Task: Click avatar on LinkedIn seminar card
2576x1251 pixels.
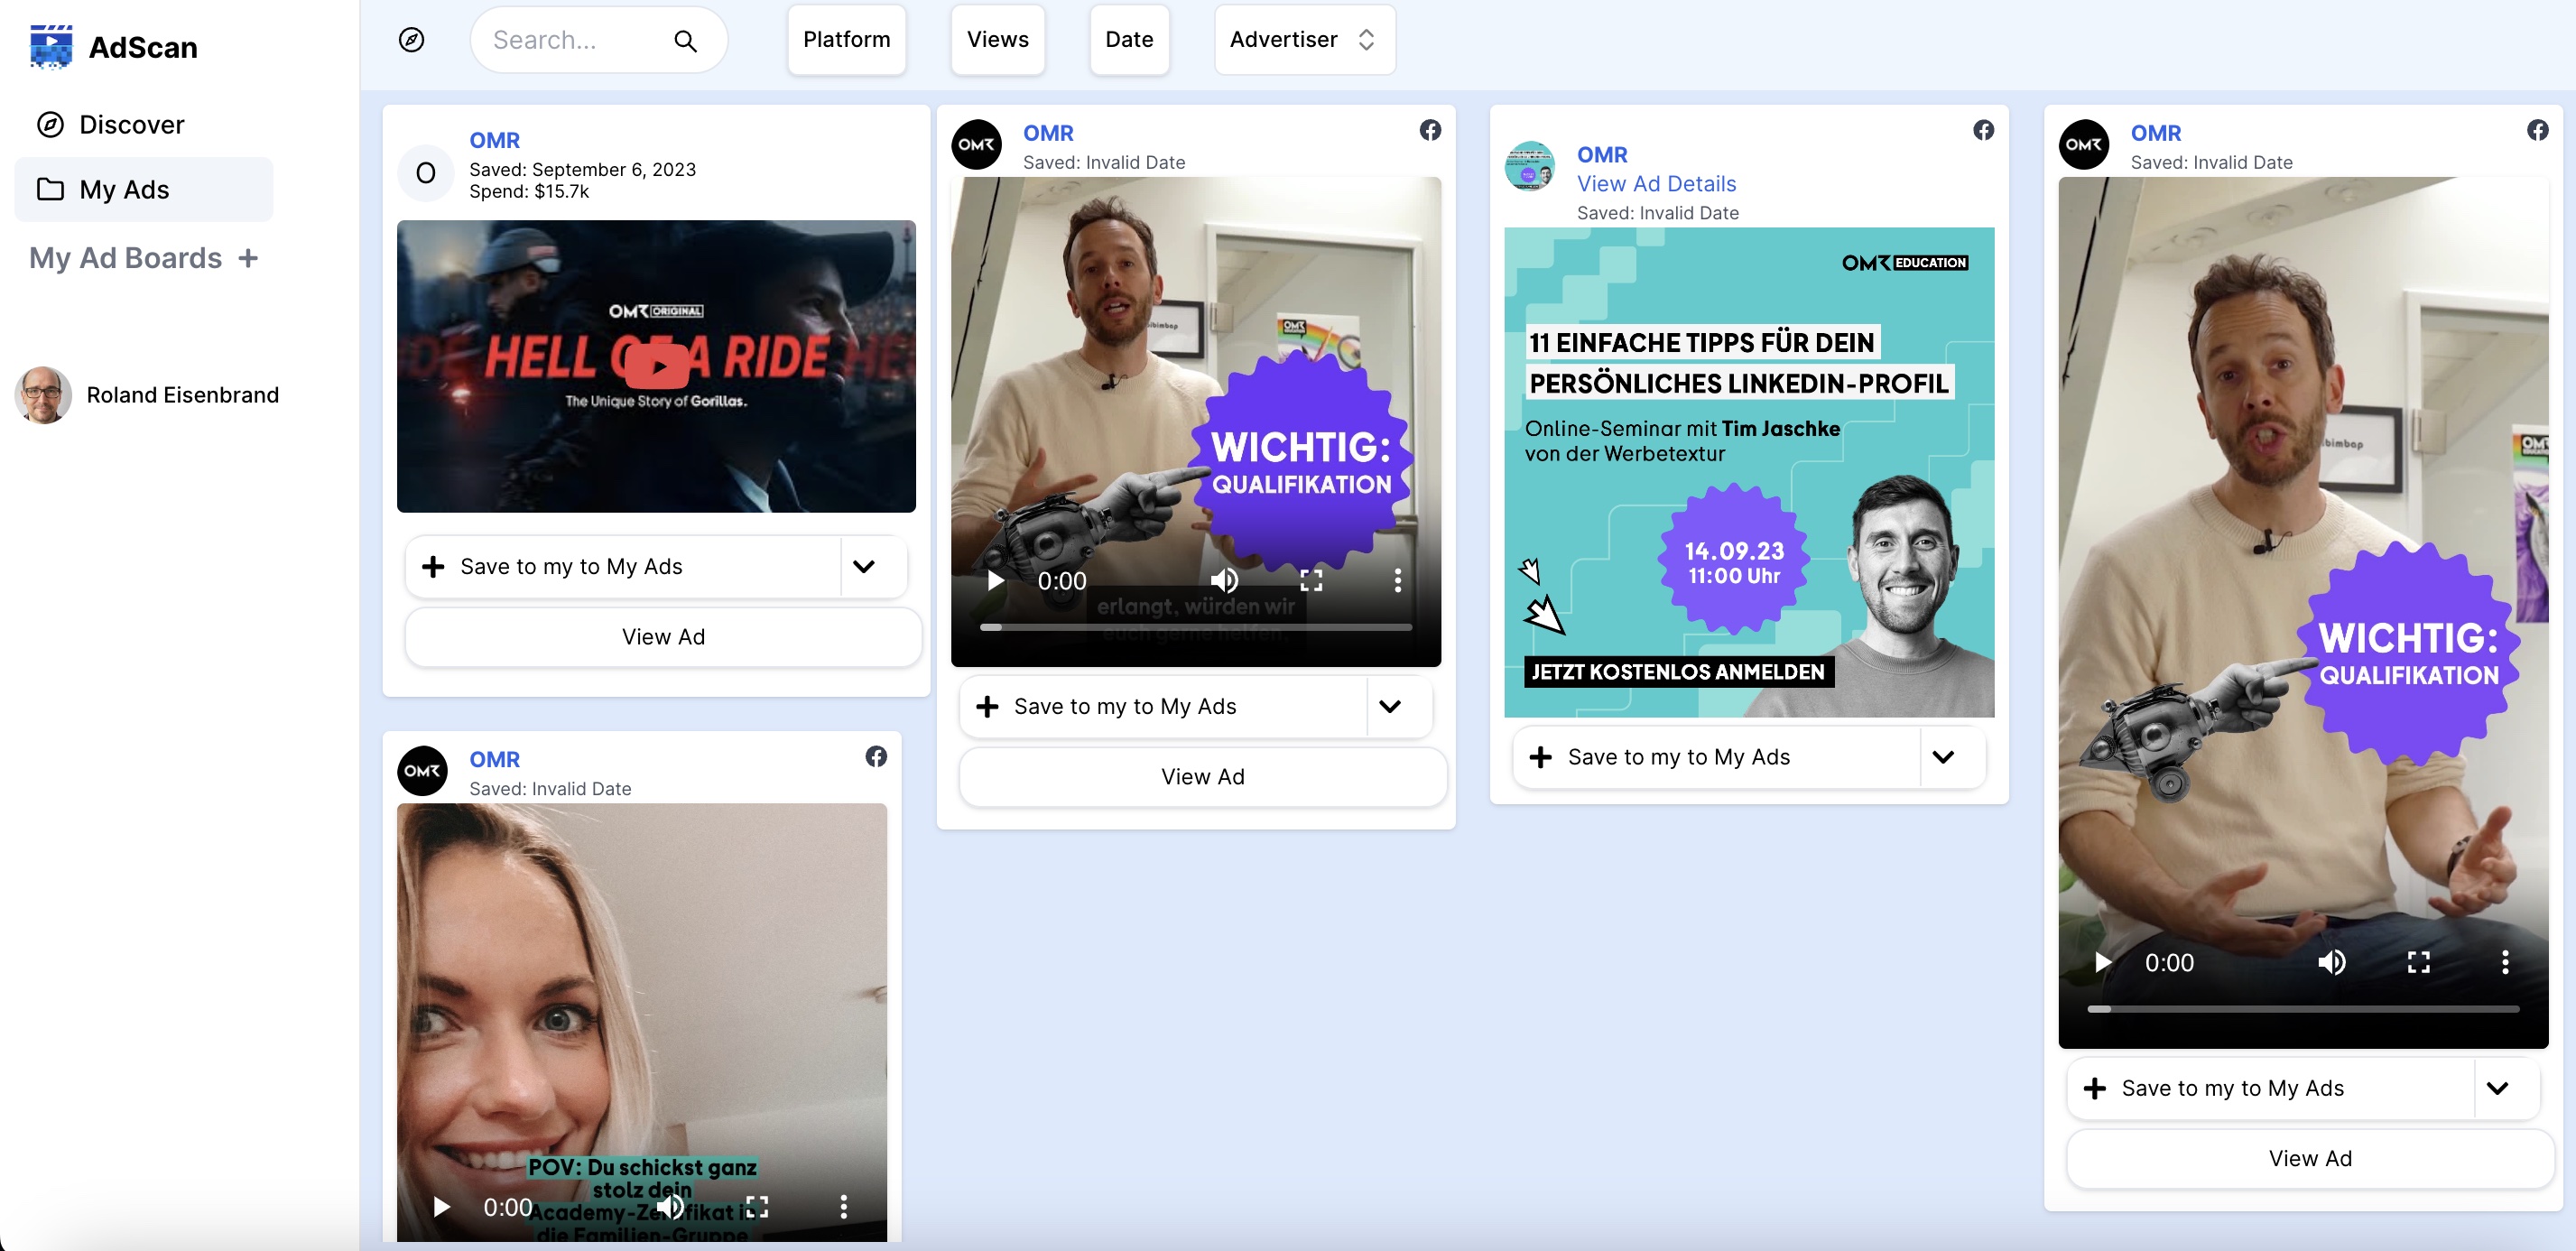Action: (x=1530, y=166)
